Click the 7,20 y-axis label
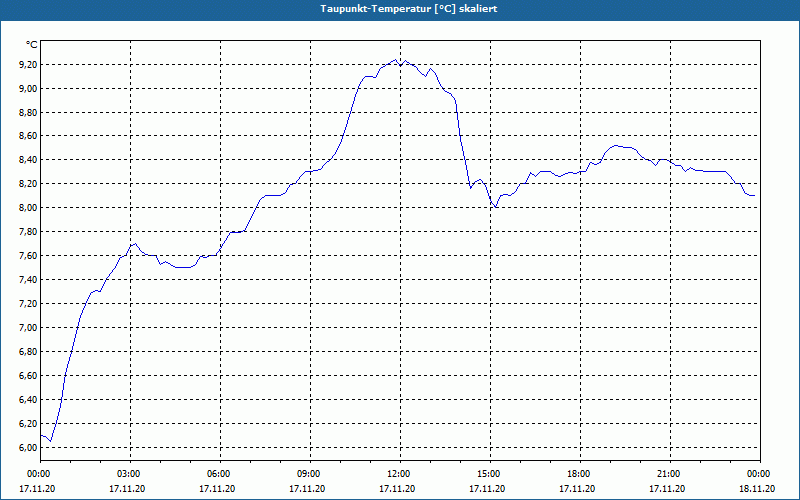This screenshot has width=800, height=500. click(x=28, y=304)
